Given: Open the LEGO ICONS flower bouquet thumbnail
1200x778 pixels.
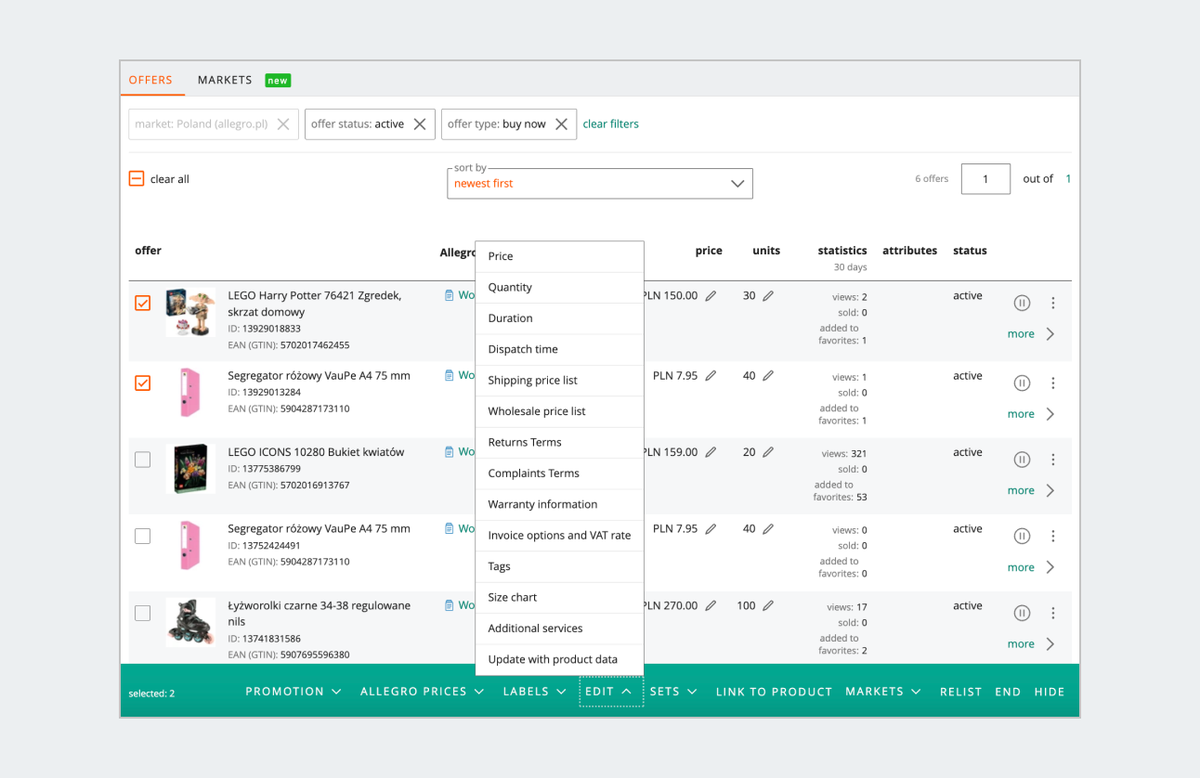Looking at the screenshot, I should pos(190,468).
